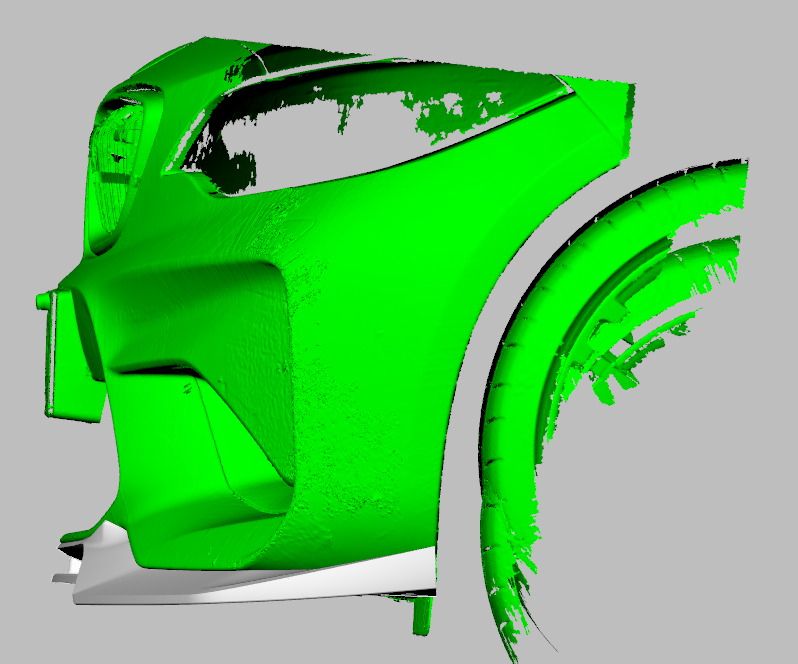Image resolution: width=798 pixels, height=664 pixels.
Task: Click the small green peg below the splitter
Action: tap(423, 615)
